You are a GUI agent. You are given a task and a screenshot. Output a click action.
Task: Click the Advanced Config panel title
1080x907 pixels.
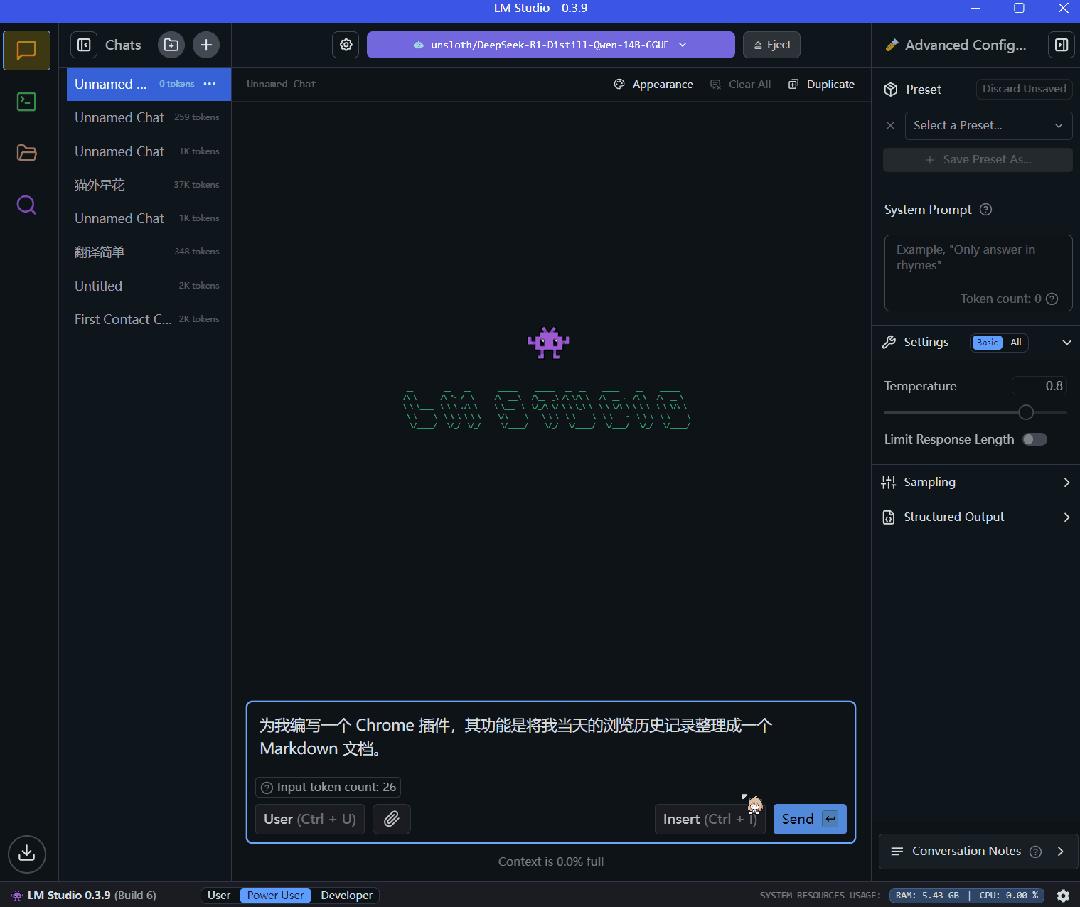click(965, 45)
